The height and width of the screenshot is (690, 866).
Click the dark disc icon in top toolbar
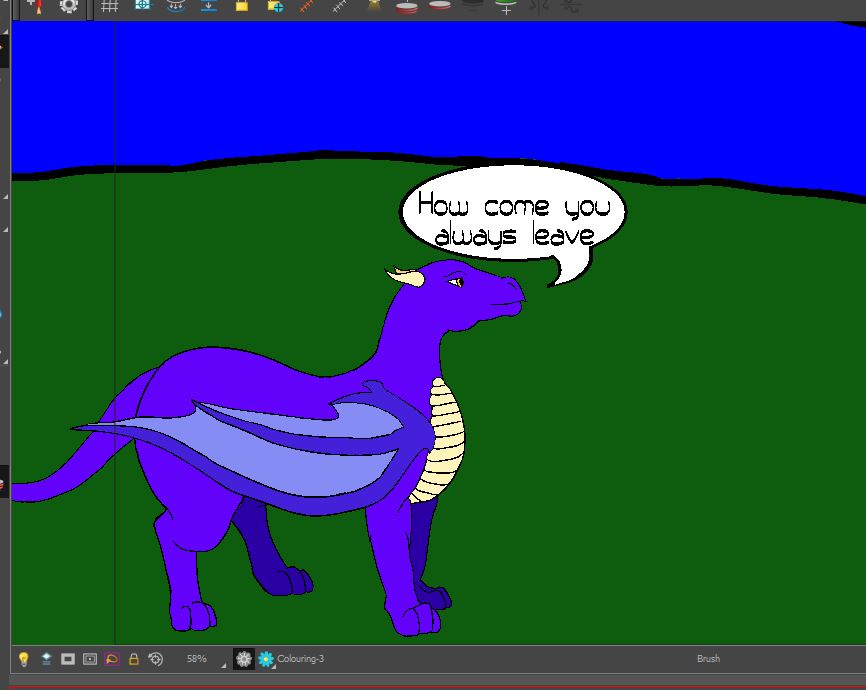(x=473, y=5)
